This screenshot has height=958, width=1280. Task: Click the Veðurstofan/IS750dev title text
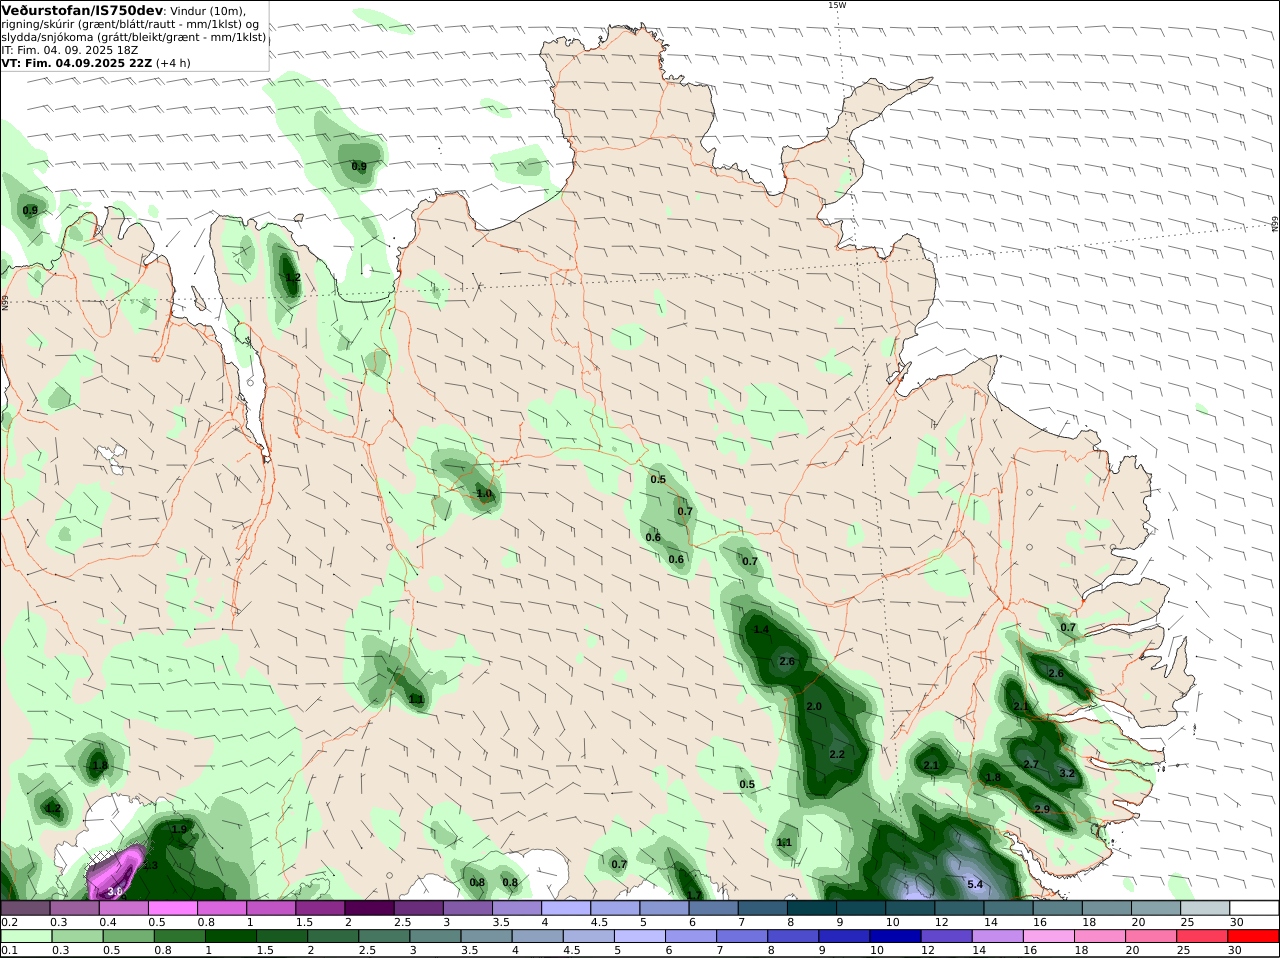pyautogui.click(x=82, y=10)
